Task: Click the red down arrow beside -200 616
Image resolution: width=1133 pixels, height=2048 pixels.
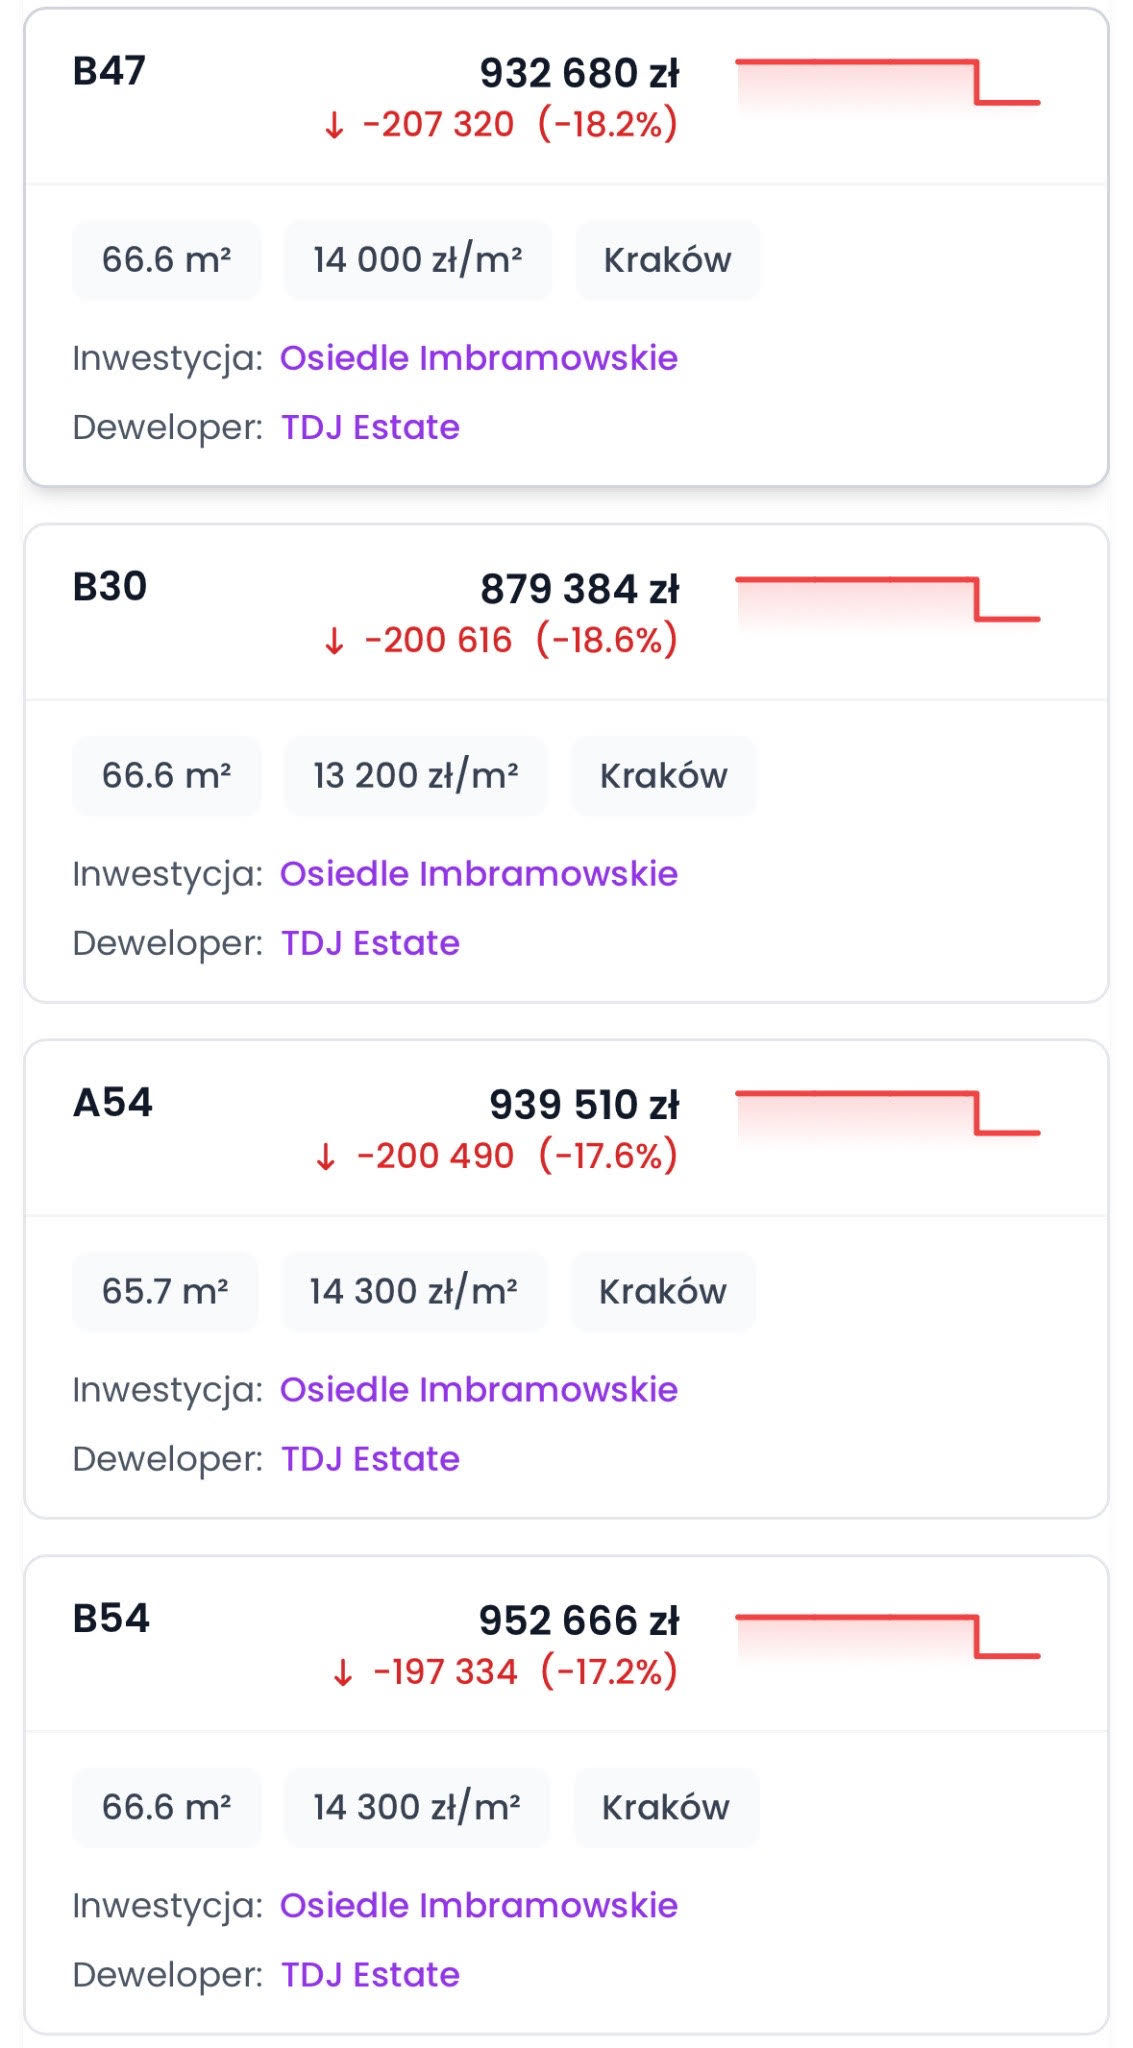Action: point(334,642)
